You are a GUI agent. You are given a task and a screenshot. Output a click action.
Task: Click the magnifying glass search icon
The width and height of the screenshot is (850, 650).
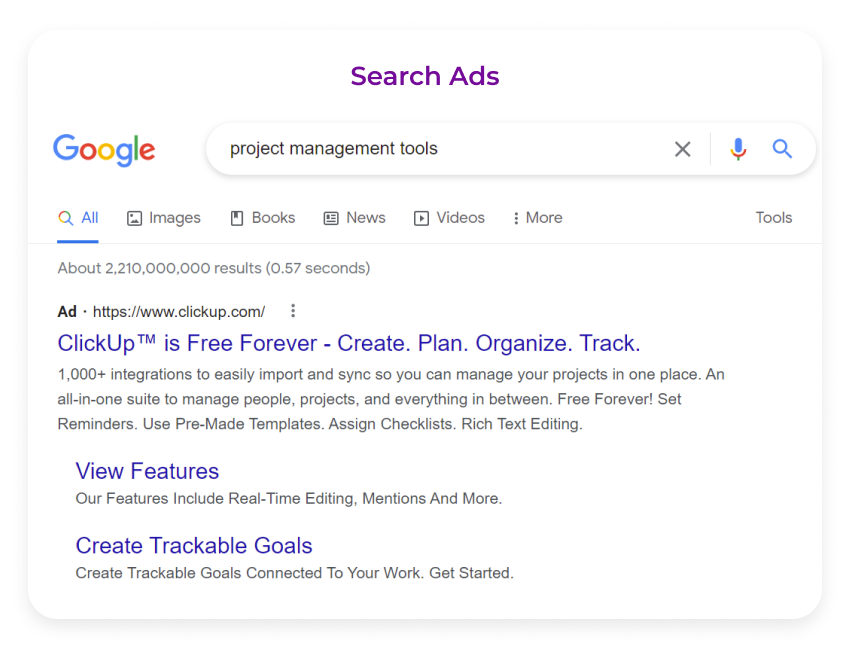[x=782, y=148]
